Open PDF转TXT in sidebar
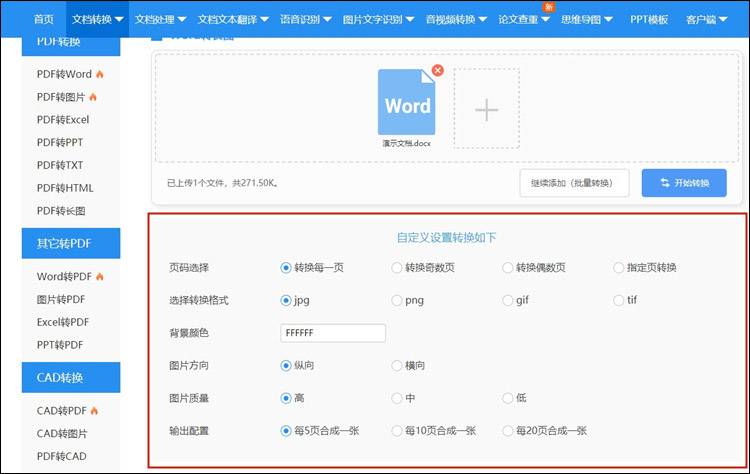750x474 pixels. pos(60,165)
